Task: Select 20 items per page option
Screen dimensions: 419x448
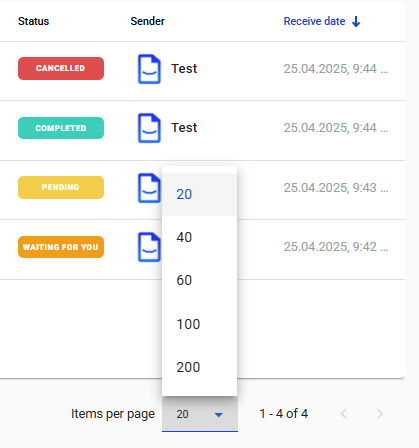Action: coord(199,194)
